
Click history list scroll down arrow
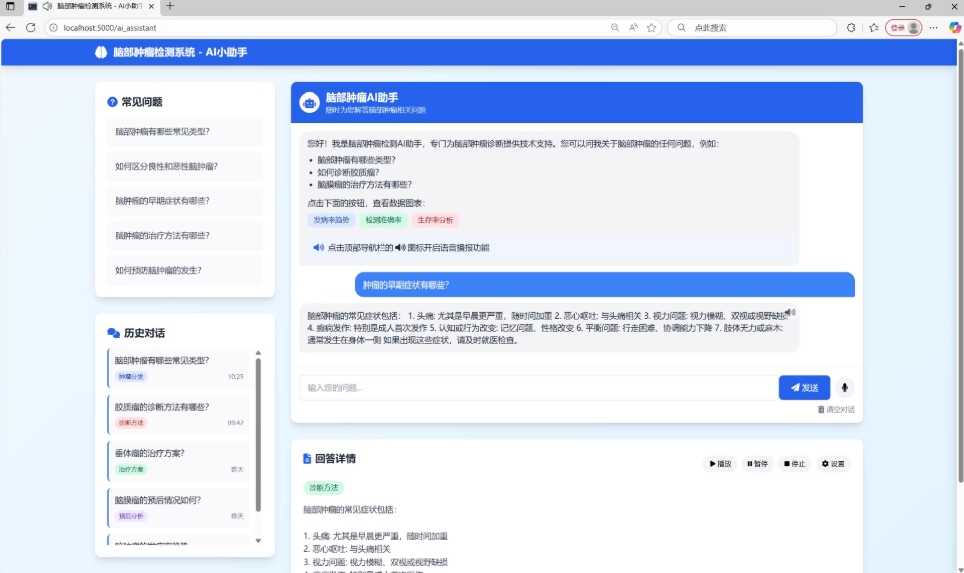click(258, 541)
